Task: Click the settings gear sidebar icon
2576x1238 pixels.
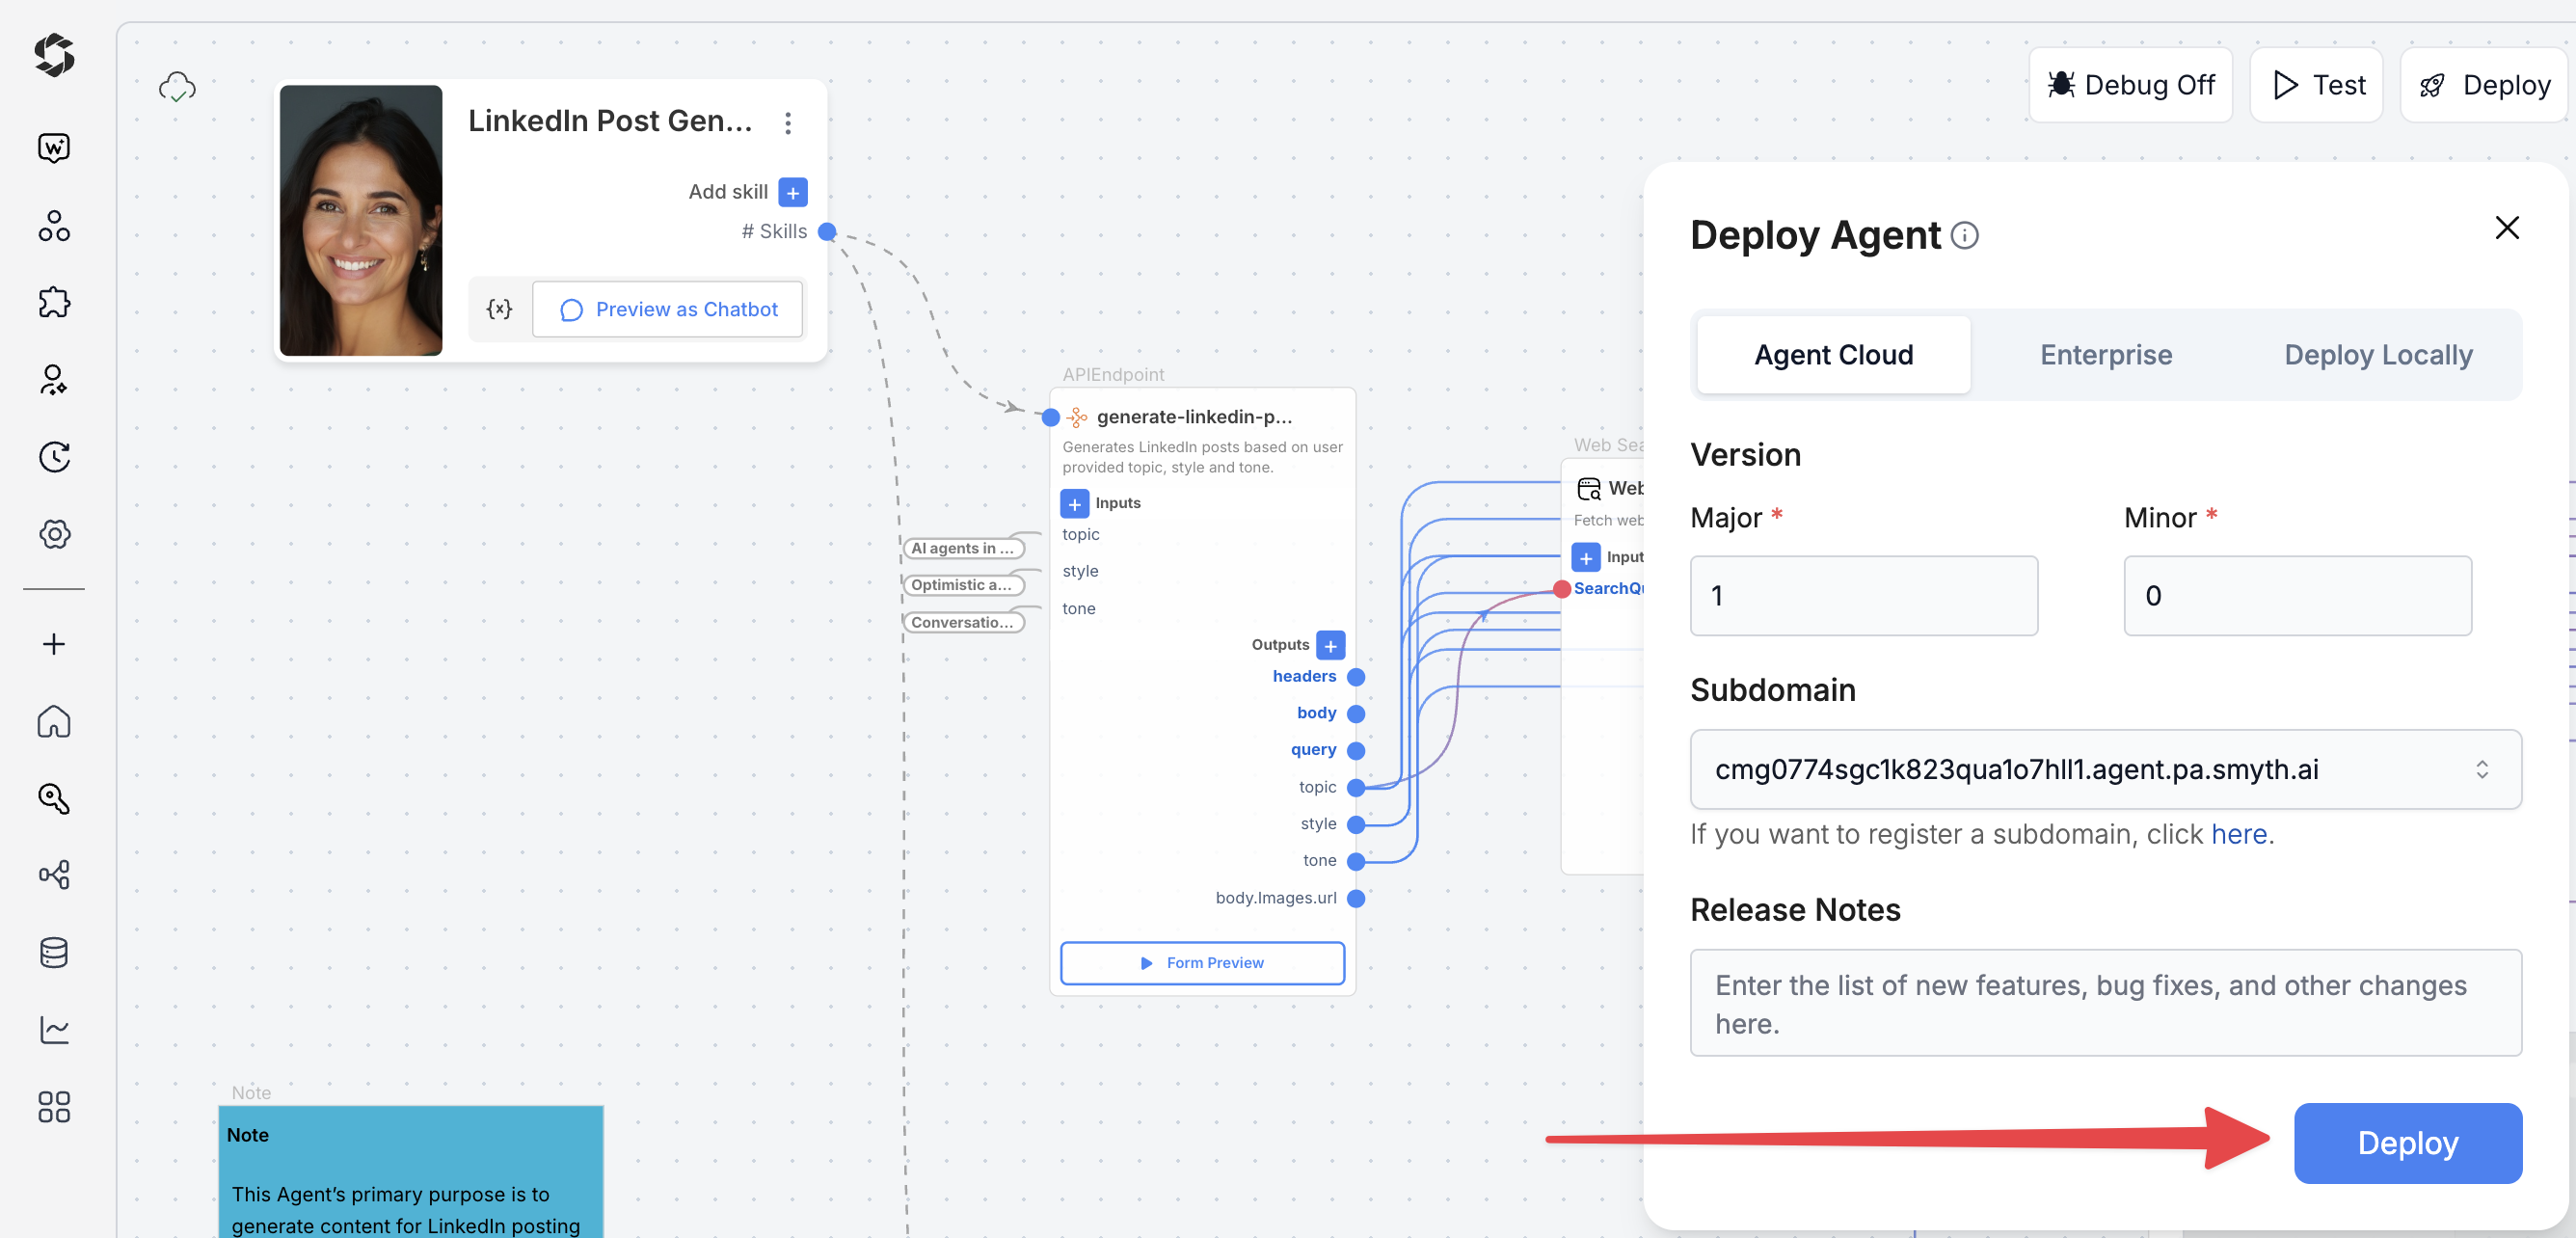Action: pos(54,534)
